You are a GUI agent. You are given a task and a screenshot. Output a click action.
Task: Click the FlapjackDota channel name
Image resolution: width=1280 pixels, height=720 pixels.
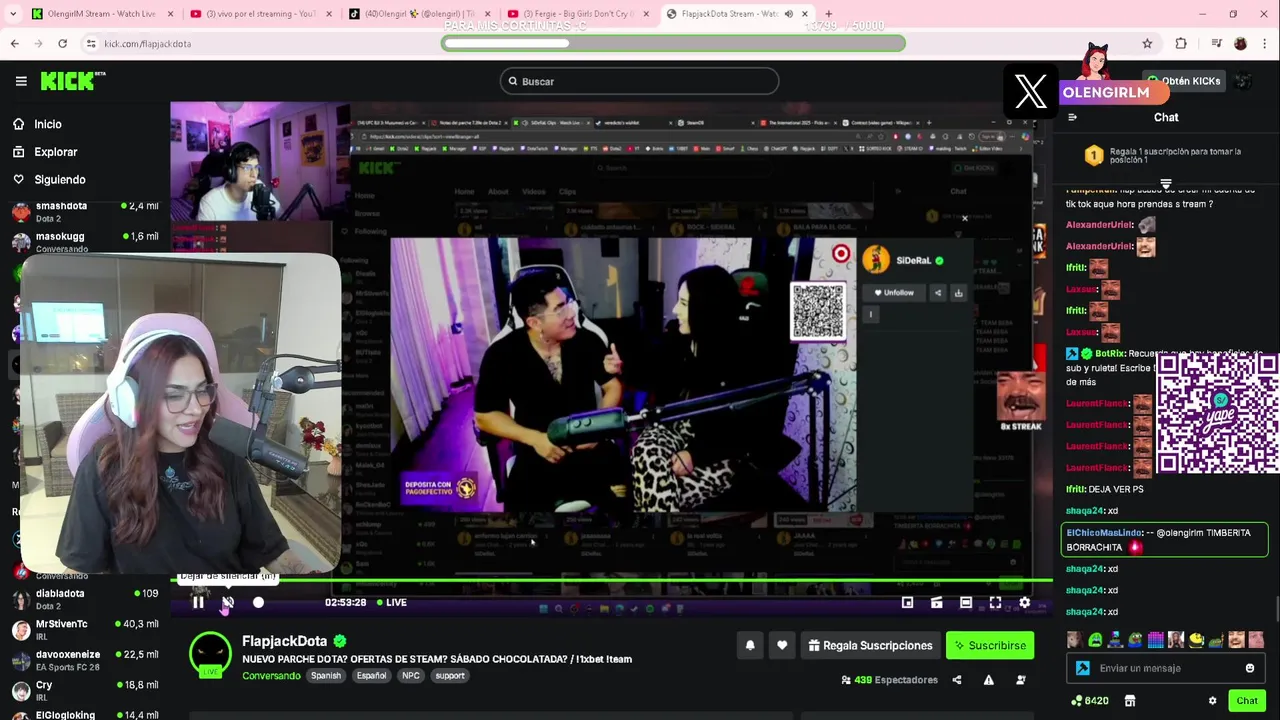(x=284, y=641)
